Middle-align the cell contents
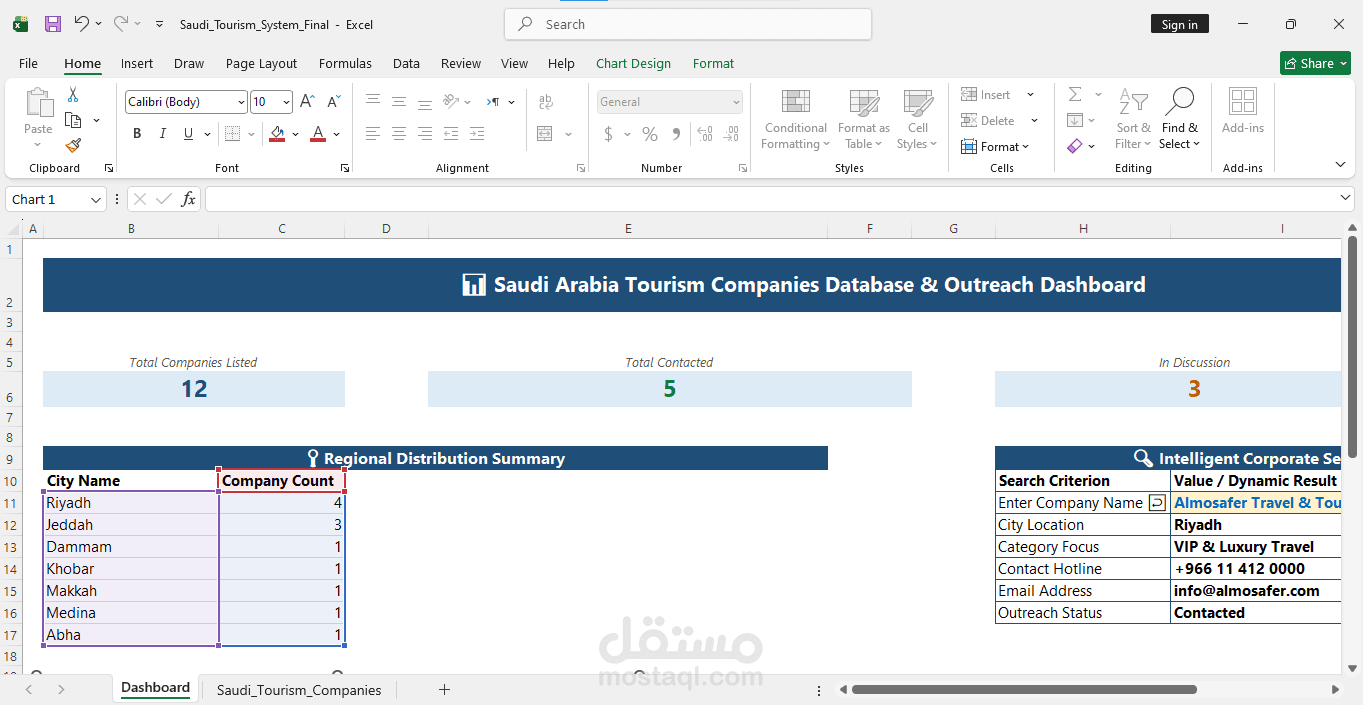 point(399,101)
